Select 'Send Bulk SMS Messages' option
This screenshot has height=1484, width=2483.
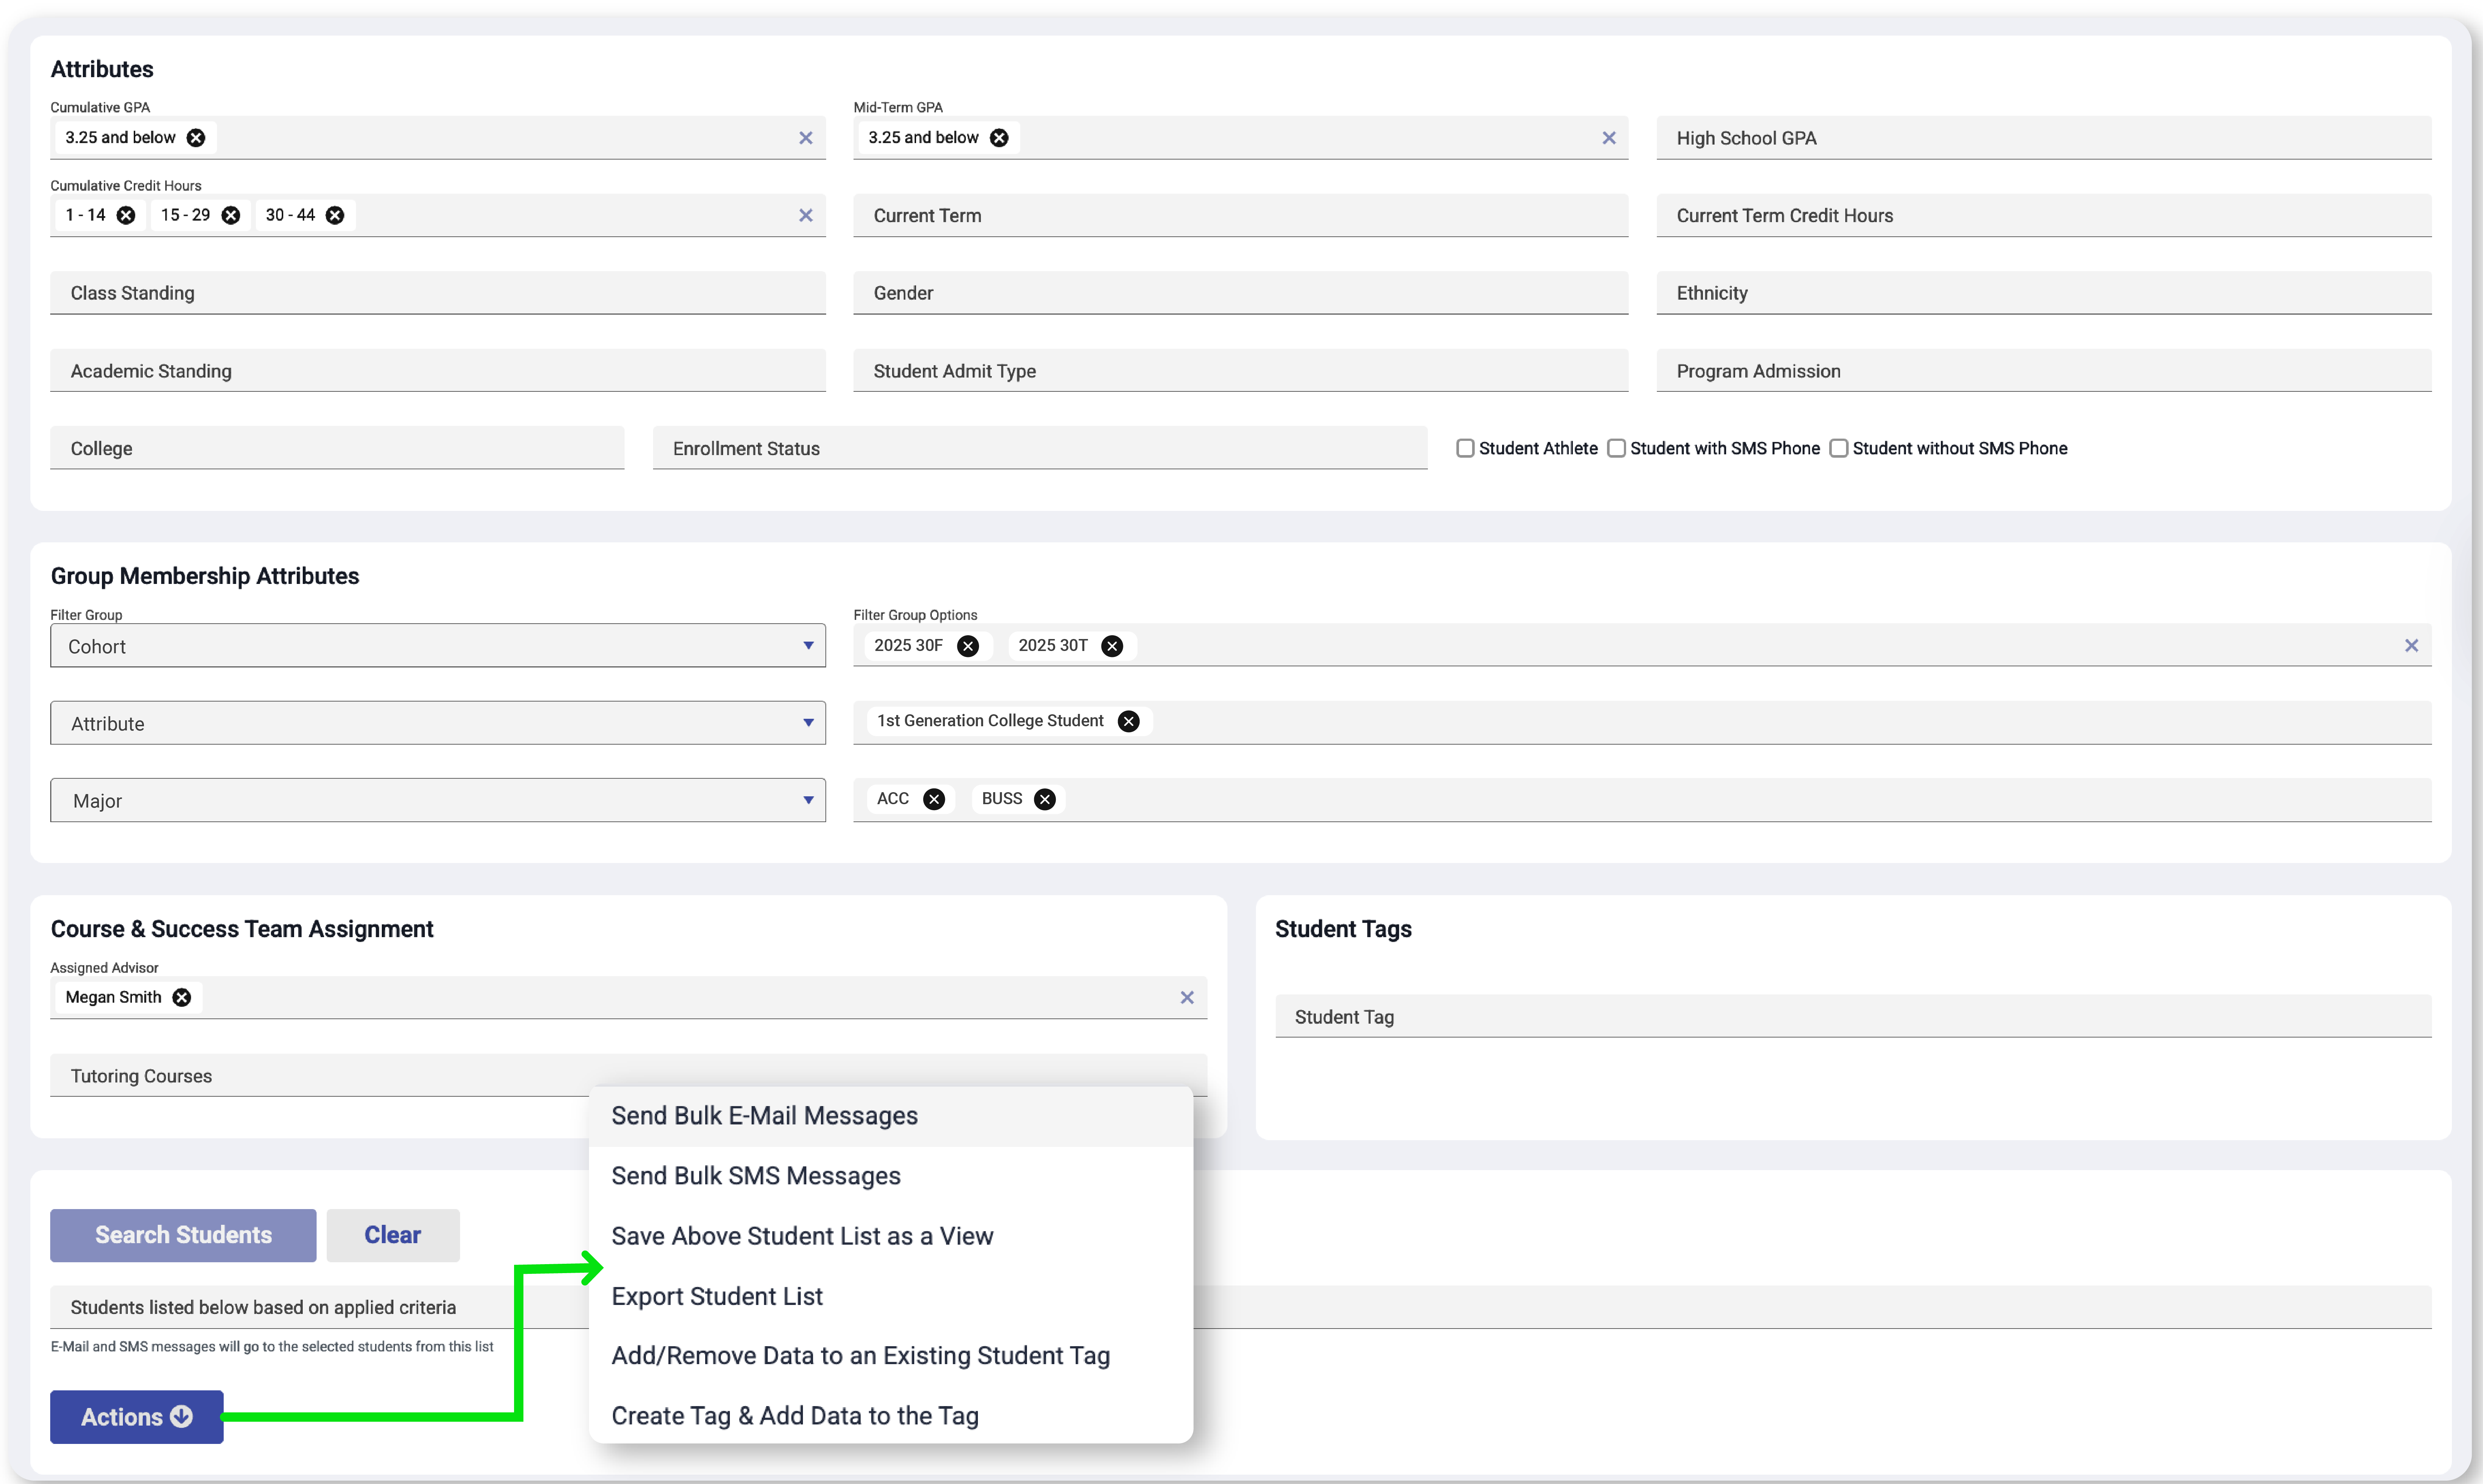(756, 1176)
